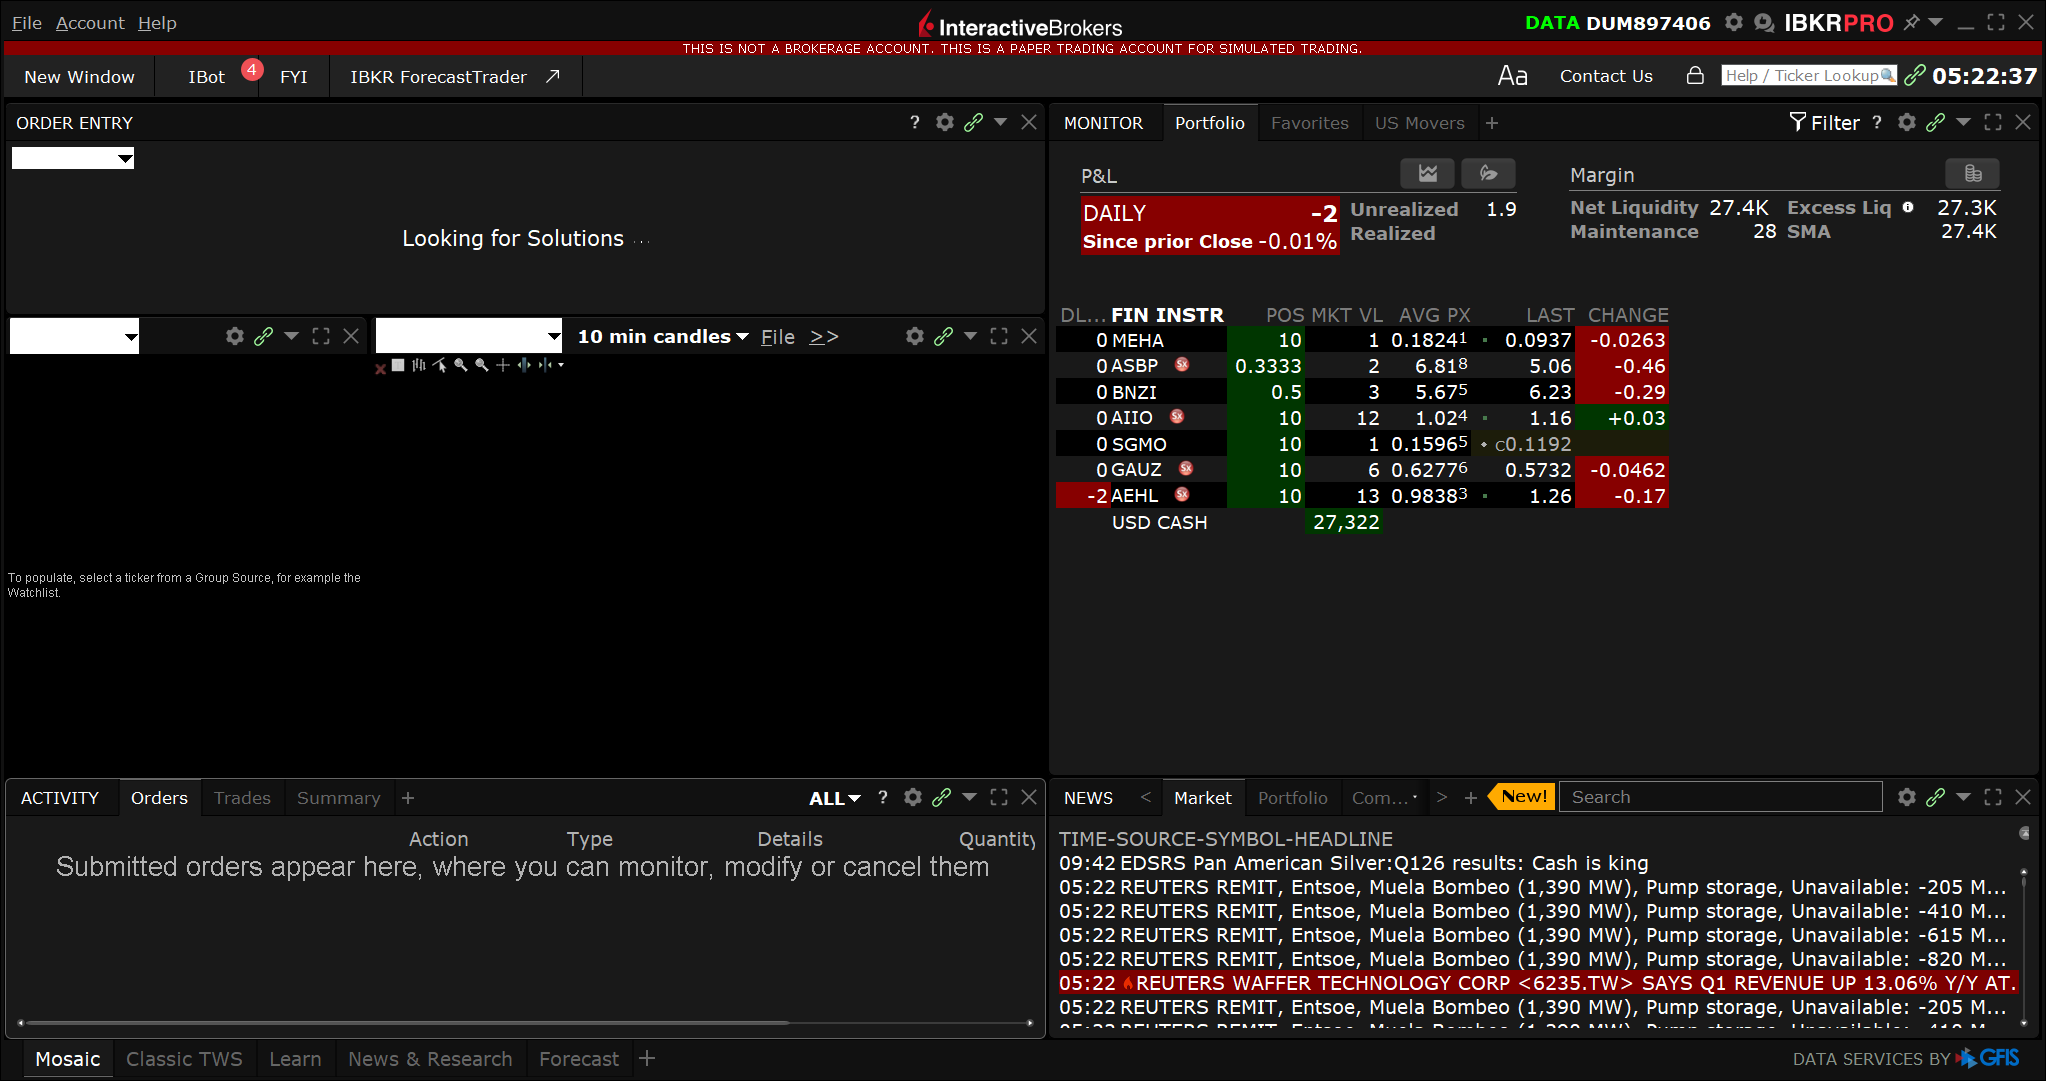Click Monitor panel group link icon
The image size is (2046, 1081).
tap(1935, 122)
